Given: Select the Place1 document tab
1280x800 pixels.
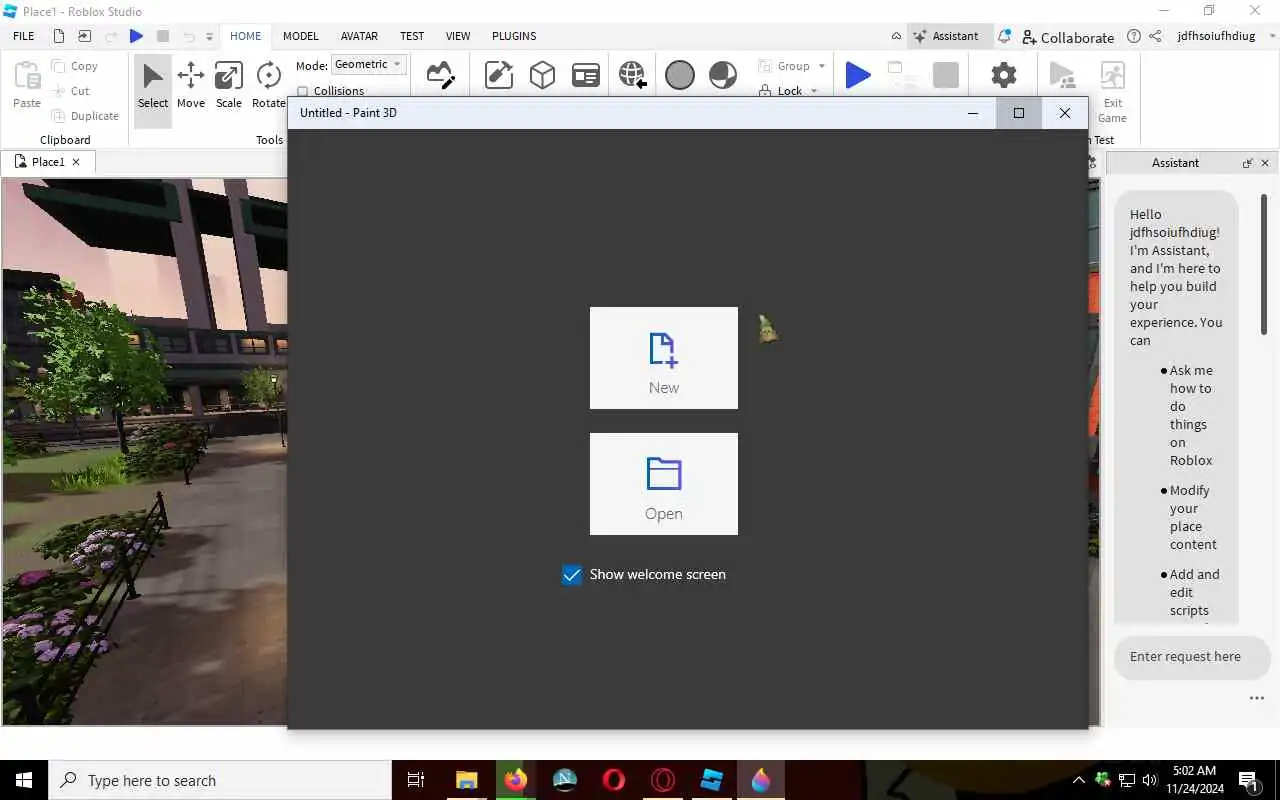Looking at the screenshot, I should [48, 162].
